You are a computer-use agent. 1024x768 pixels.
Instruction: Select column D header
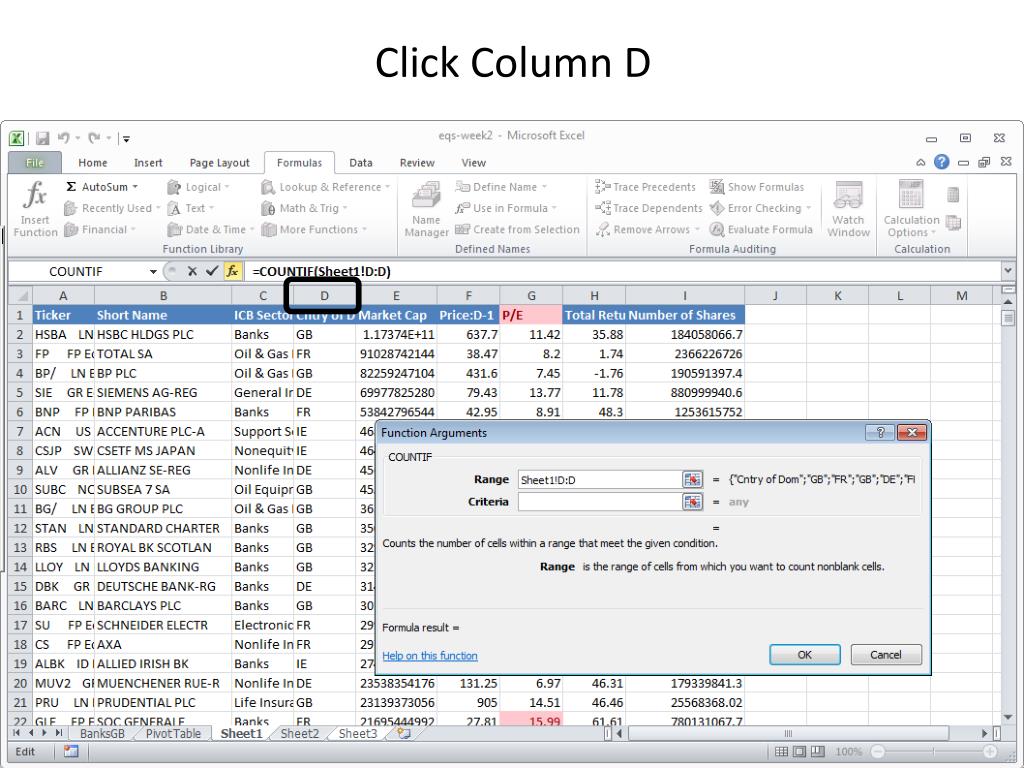pos(324,296)
